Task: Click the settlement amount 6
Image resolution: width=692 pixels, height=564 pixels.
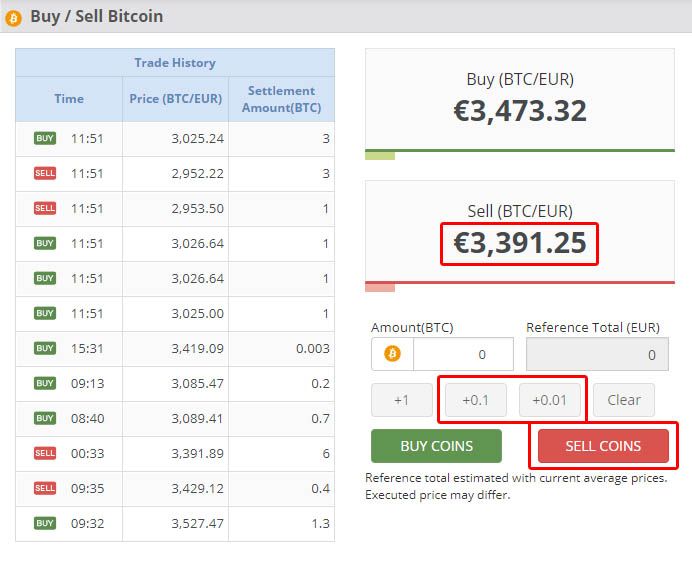Action: pos(326,453)
